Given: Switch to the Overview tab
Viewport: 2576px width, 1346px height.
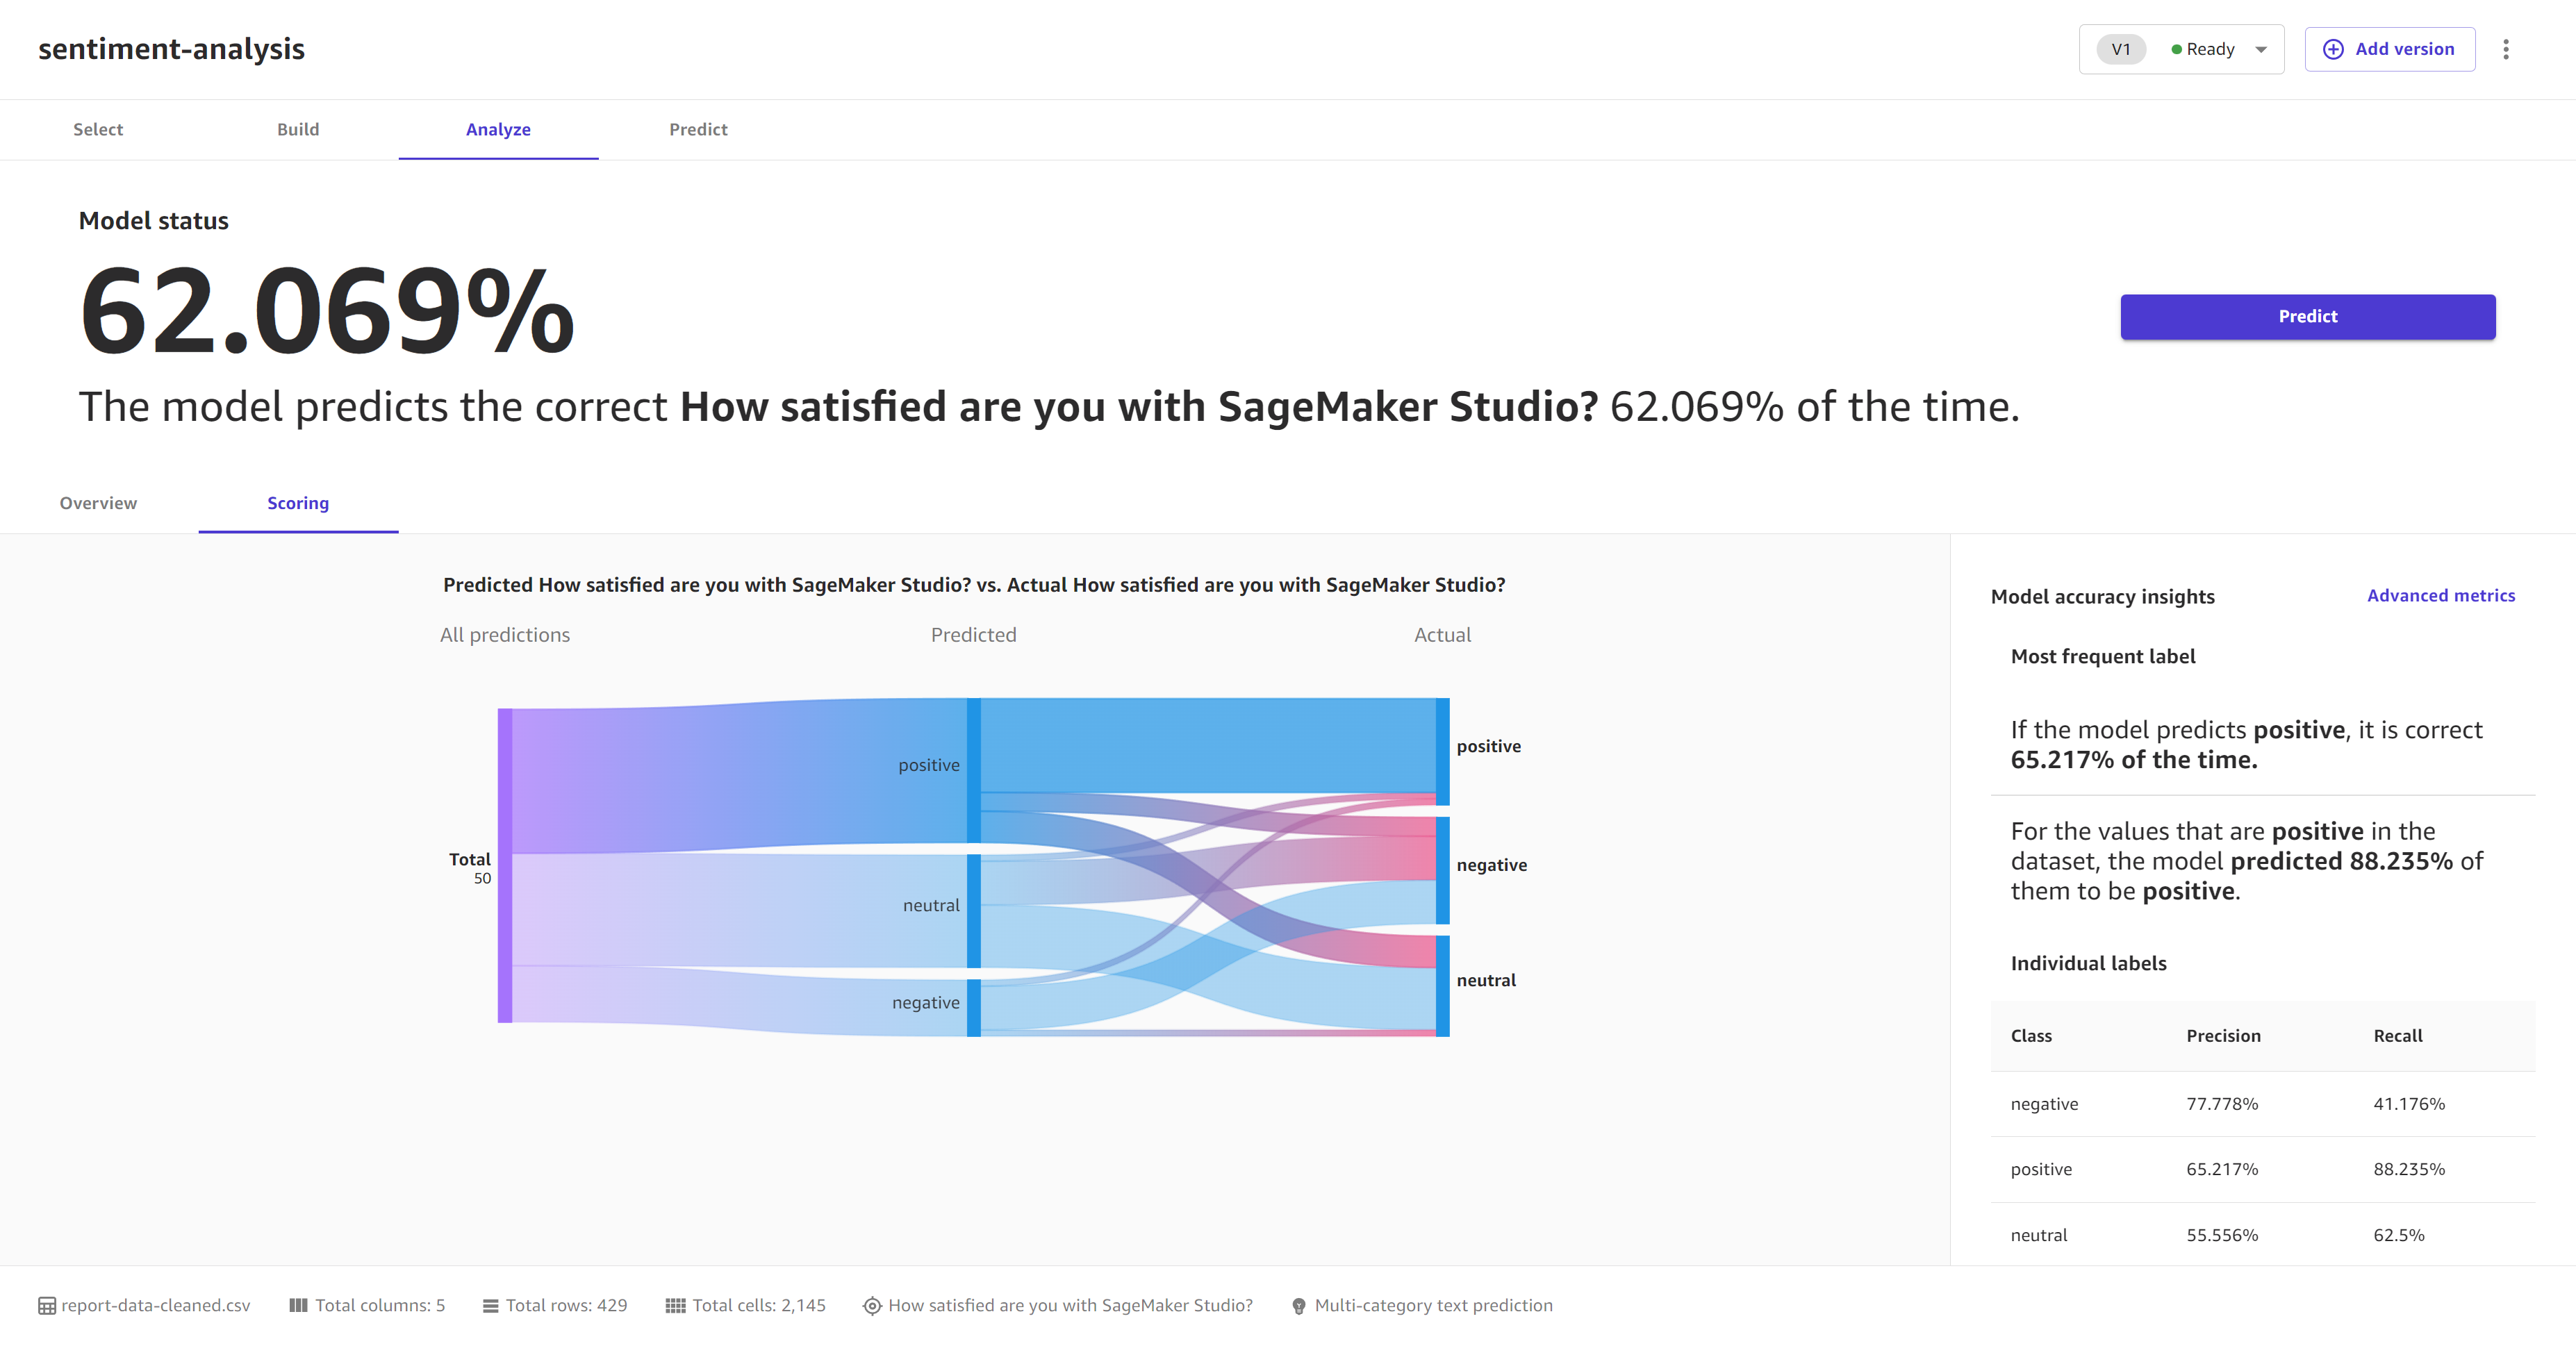Looking at the screenshot, I should point(97,503).
